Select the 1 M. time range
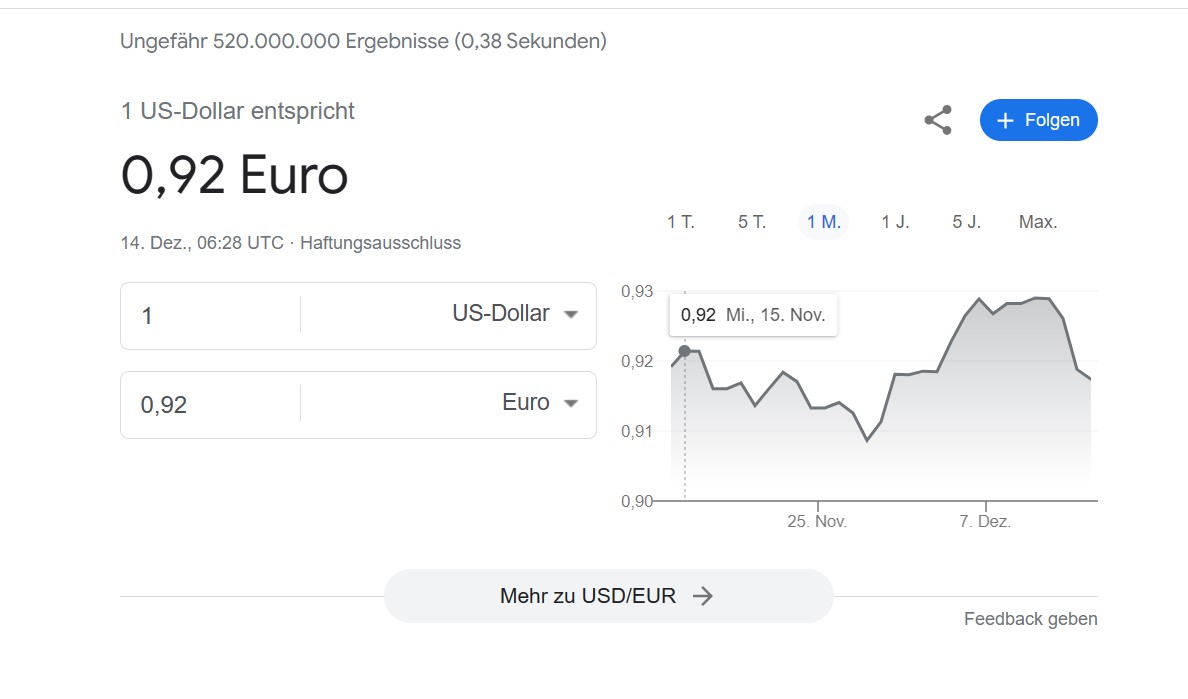The image size is (1188, 699). pyautogui.click(x=824, y=222)
